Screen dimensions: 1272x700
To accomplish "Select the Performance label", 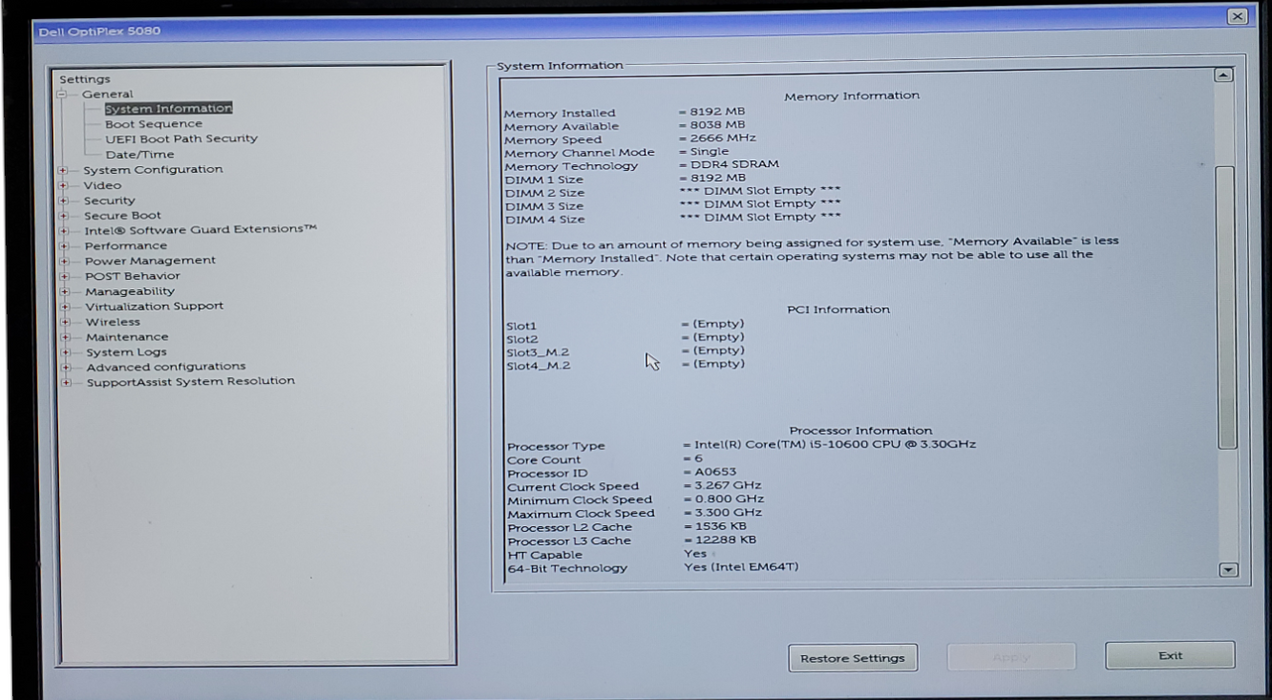I will [126, 246].
